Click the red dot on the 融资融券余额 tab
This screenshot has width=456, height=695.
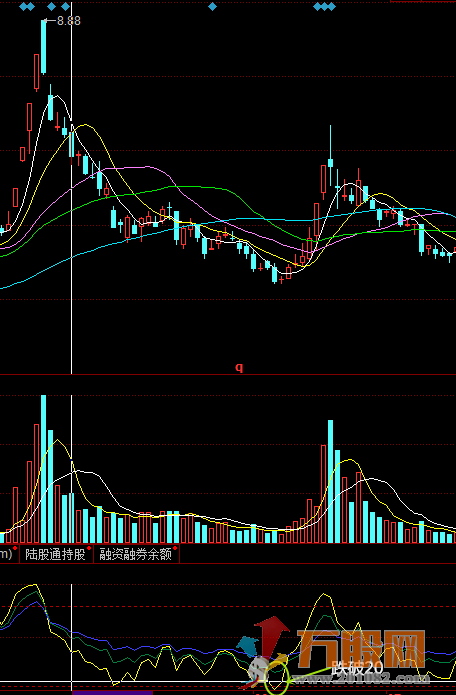175,548
